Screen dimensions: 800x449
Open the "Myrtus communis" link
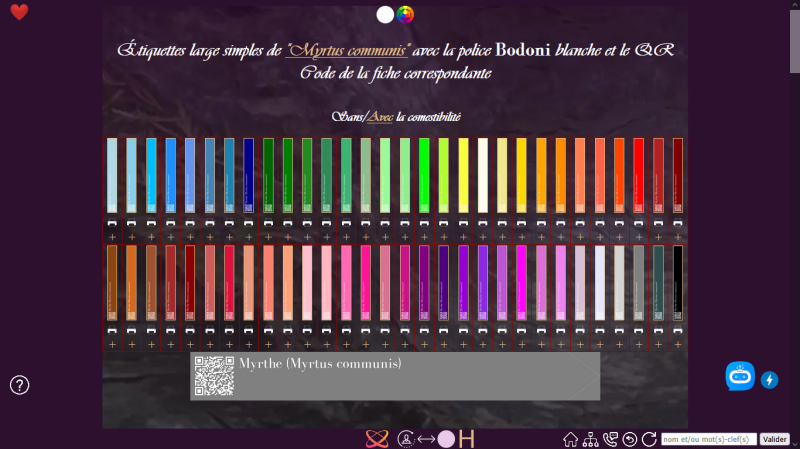(347, 50)
